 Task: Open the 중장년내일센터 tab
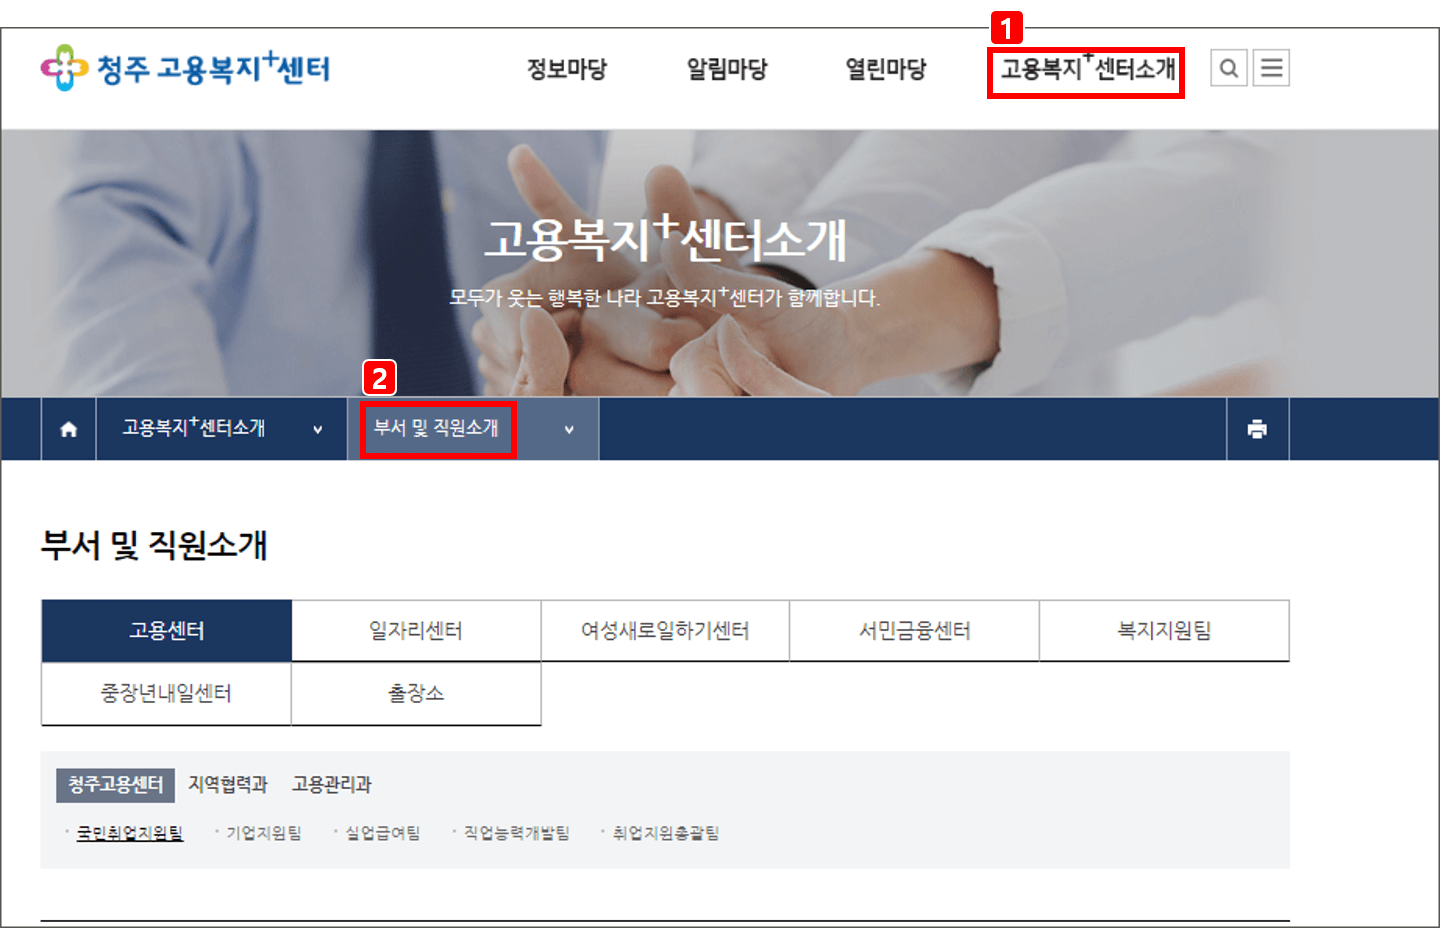[x=165, y=694]
